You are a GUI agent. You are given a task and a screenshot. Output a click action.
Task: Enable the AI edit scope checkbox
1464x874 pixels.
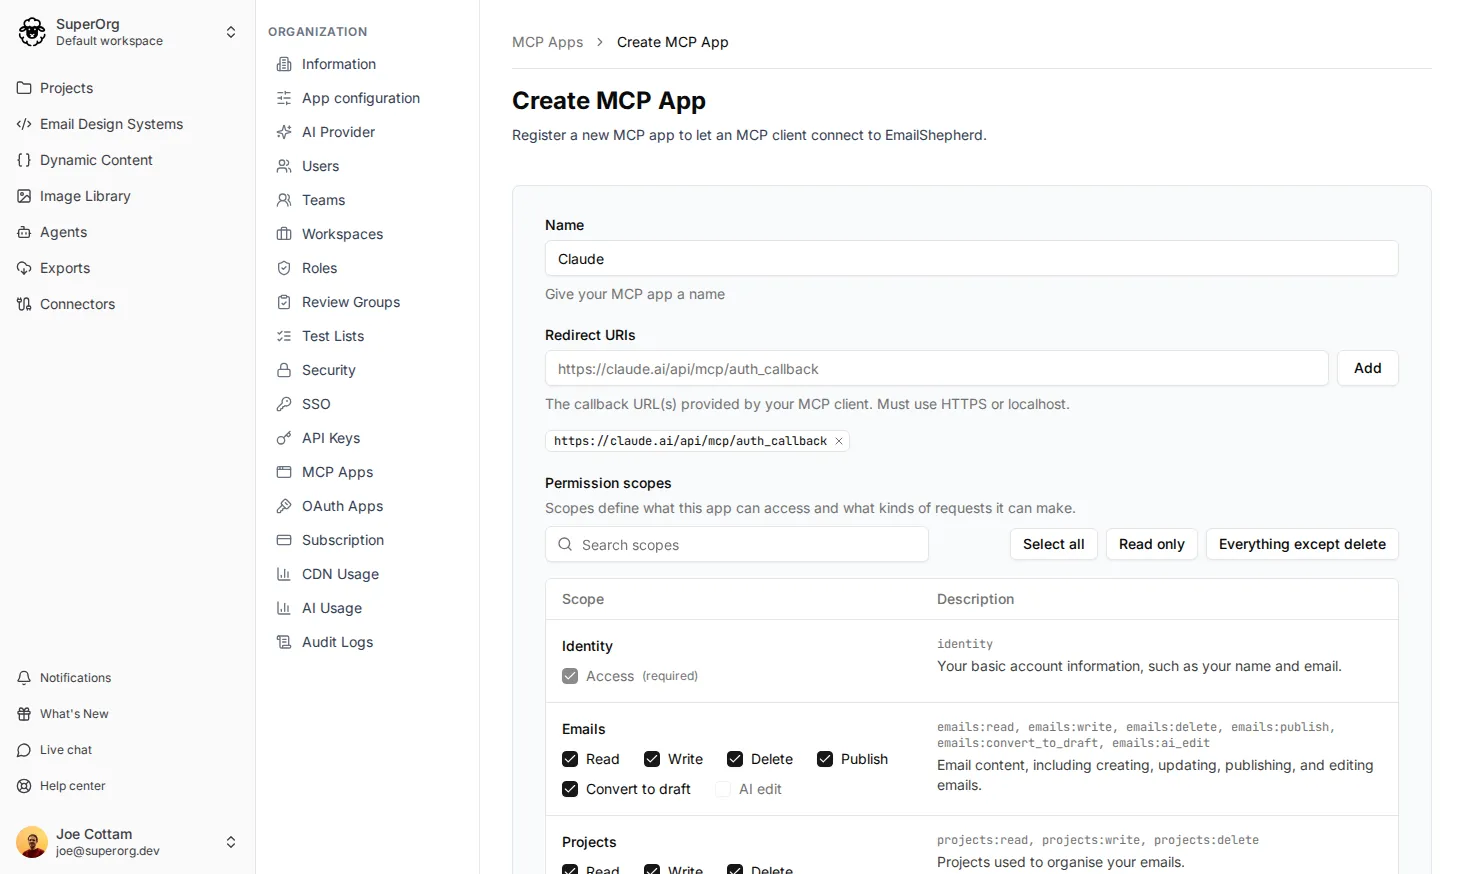[x=723, y=789]
